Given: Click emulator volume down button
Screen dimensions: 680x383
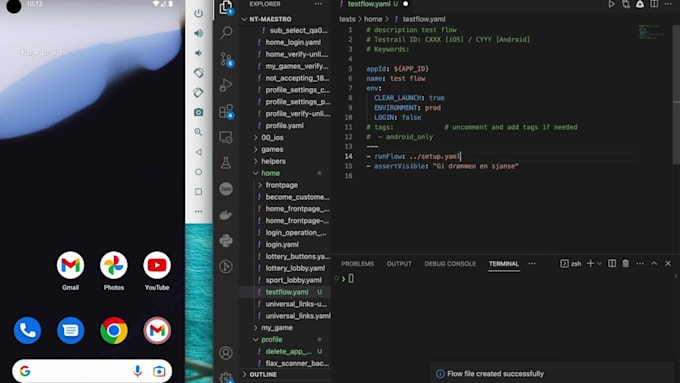Looking at the screenshot, I should pyautogui.click(x=199, y=53).
